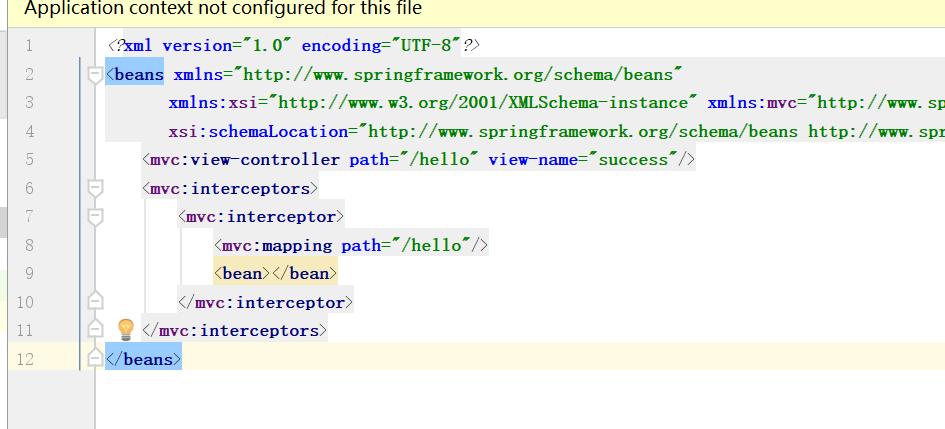Click the yellow lightbulb quick-fix icon
Screen dimensions: 945x429
125,330
